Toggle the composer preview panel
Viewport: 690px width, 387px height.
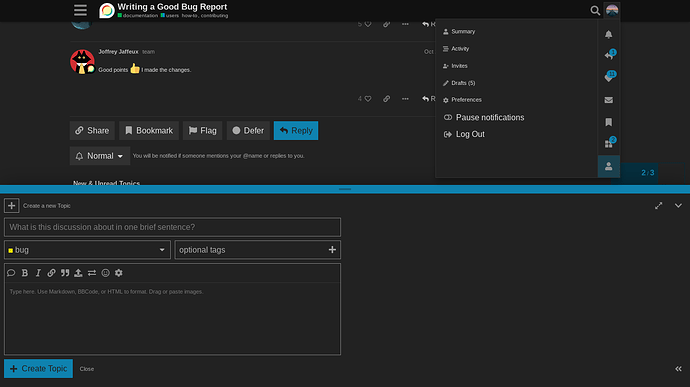(x=678, y=369)
